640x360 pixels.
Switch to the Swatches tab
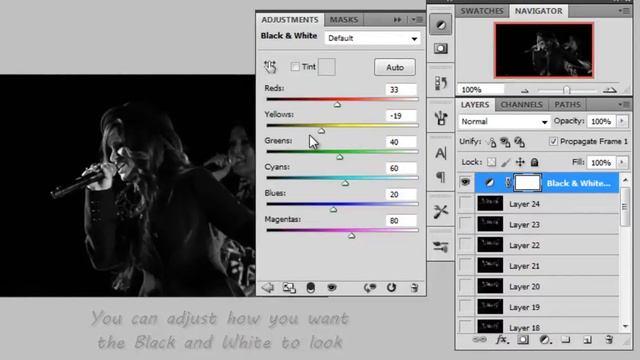click(x=482, y=11)
